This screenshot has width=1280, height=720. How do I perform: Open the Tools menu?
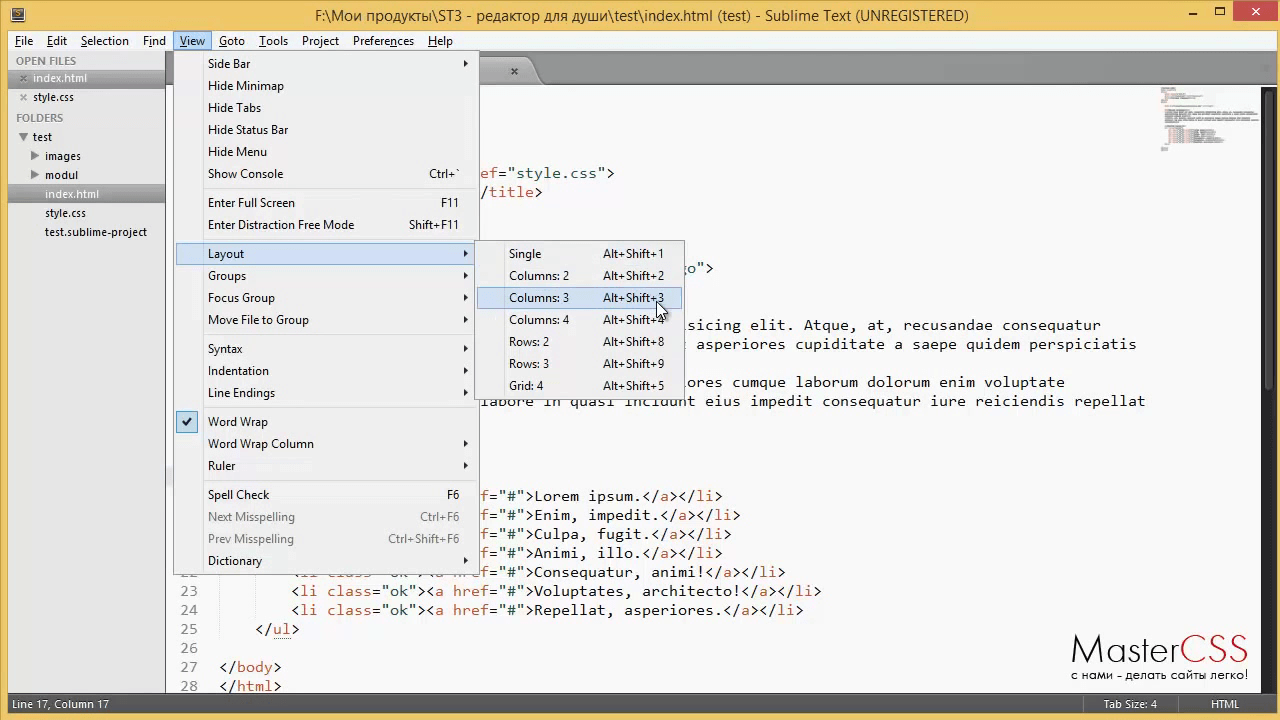pyautogui.click(x=273, y=41)
